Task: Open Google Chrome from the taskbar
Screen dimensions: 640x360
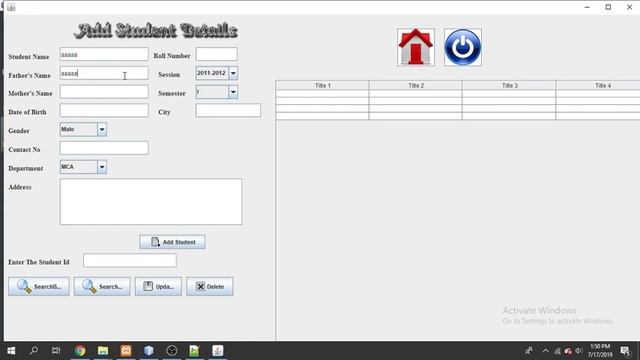Action: (80, 351)
